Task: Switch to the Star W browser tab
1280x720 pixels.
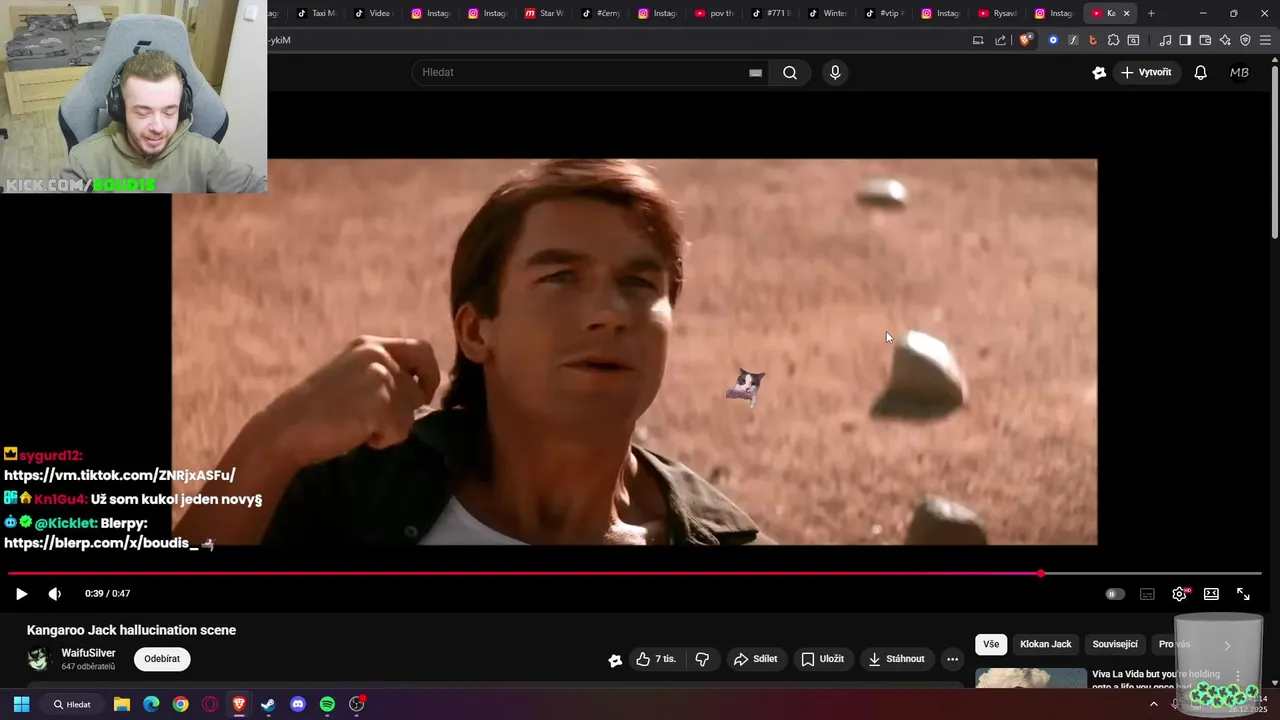Action: click(x=544, y=13)
